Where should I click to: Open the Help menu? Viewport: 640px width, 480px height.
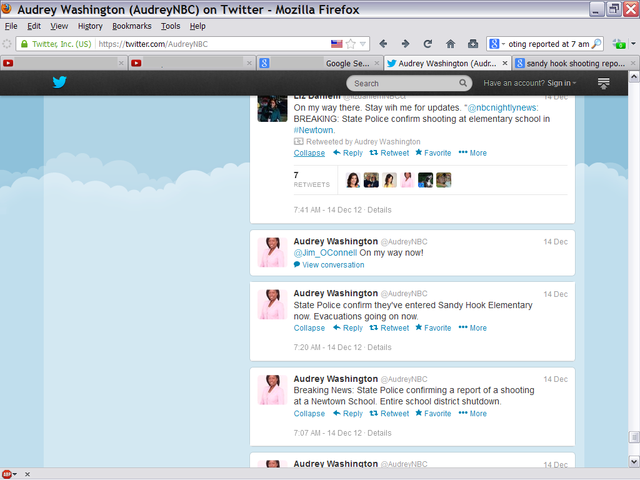tap(198, 26)
